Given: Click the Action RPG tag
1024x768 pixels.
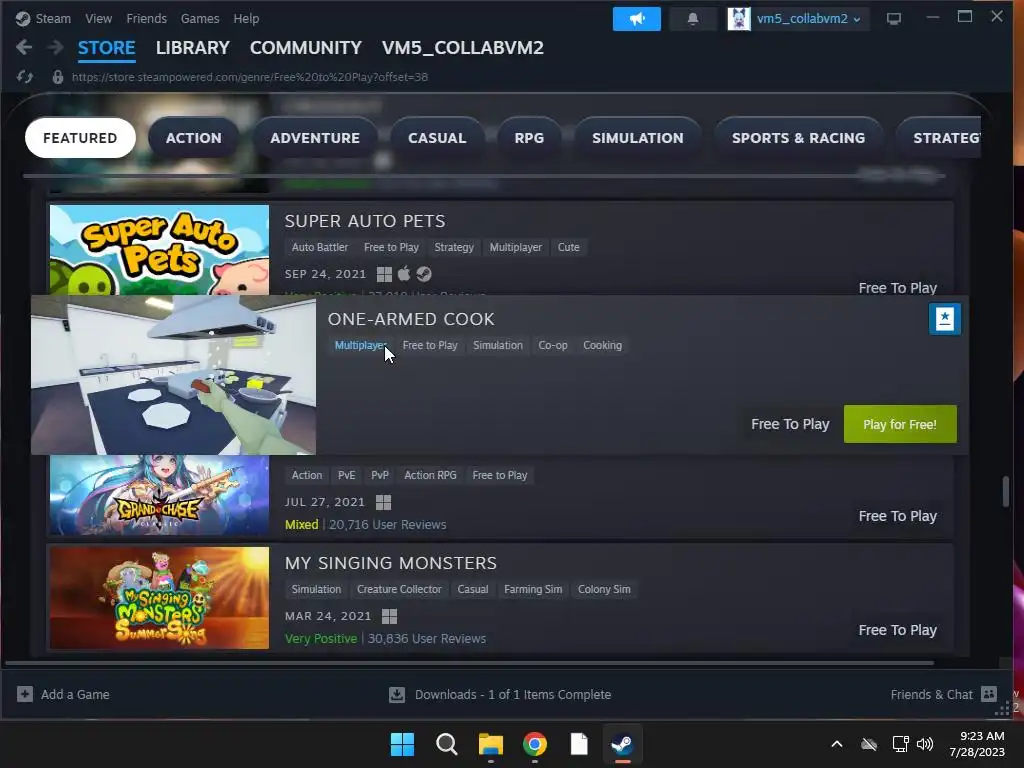Looking at the screenshot, I should (x=430, y=475).
